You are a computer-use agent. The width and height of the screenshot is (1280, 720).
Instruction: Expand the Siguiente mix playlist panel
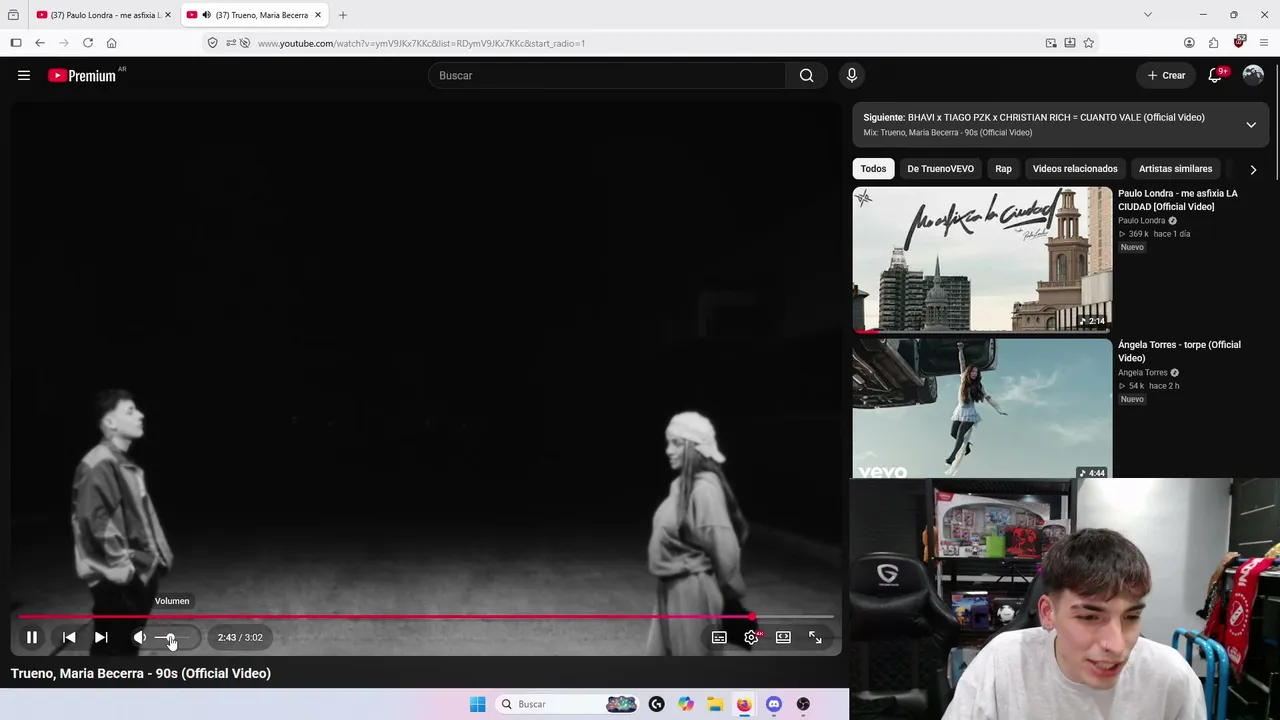pos(1251,125)
